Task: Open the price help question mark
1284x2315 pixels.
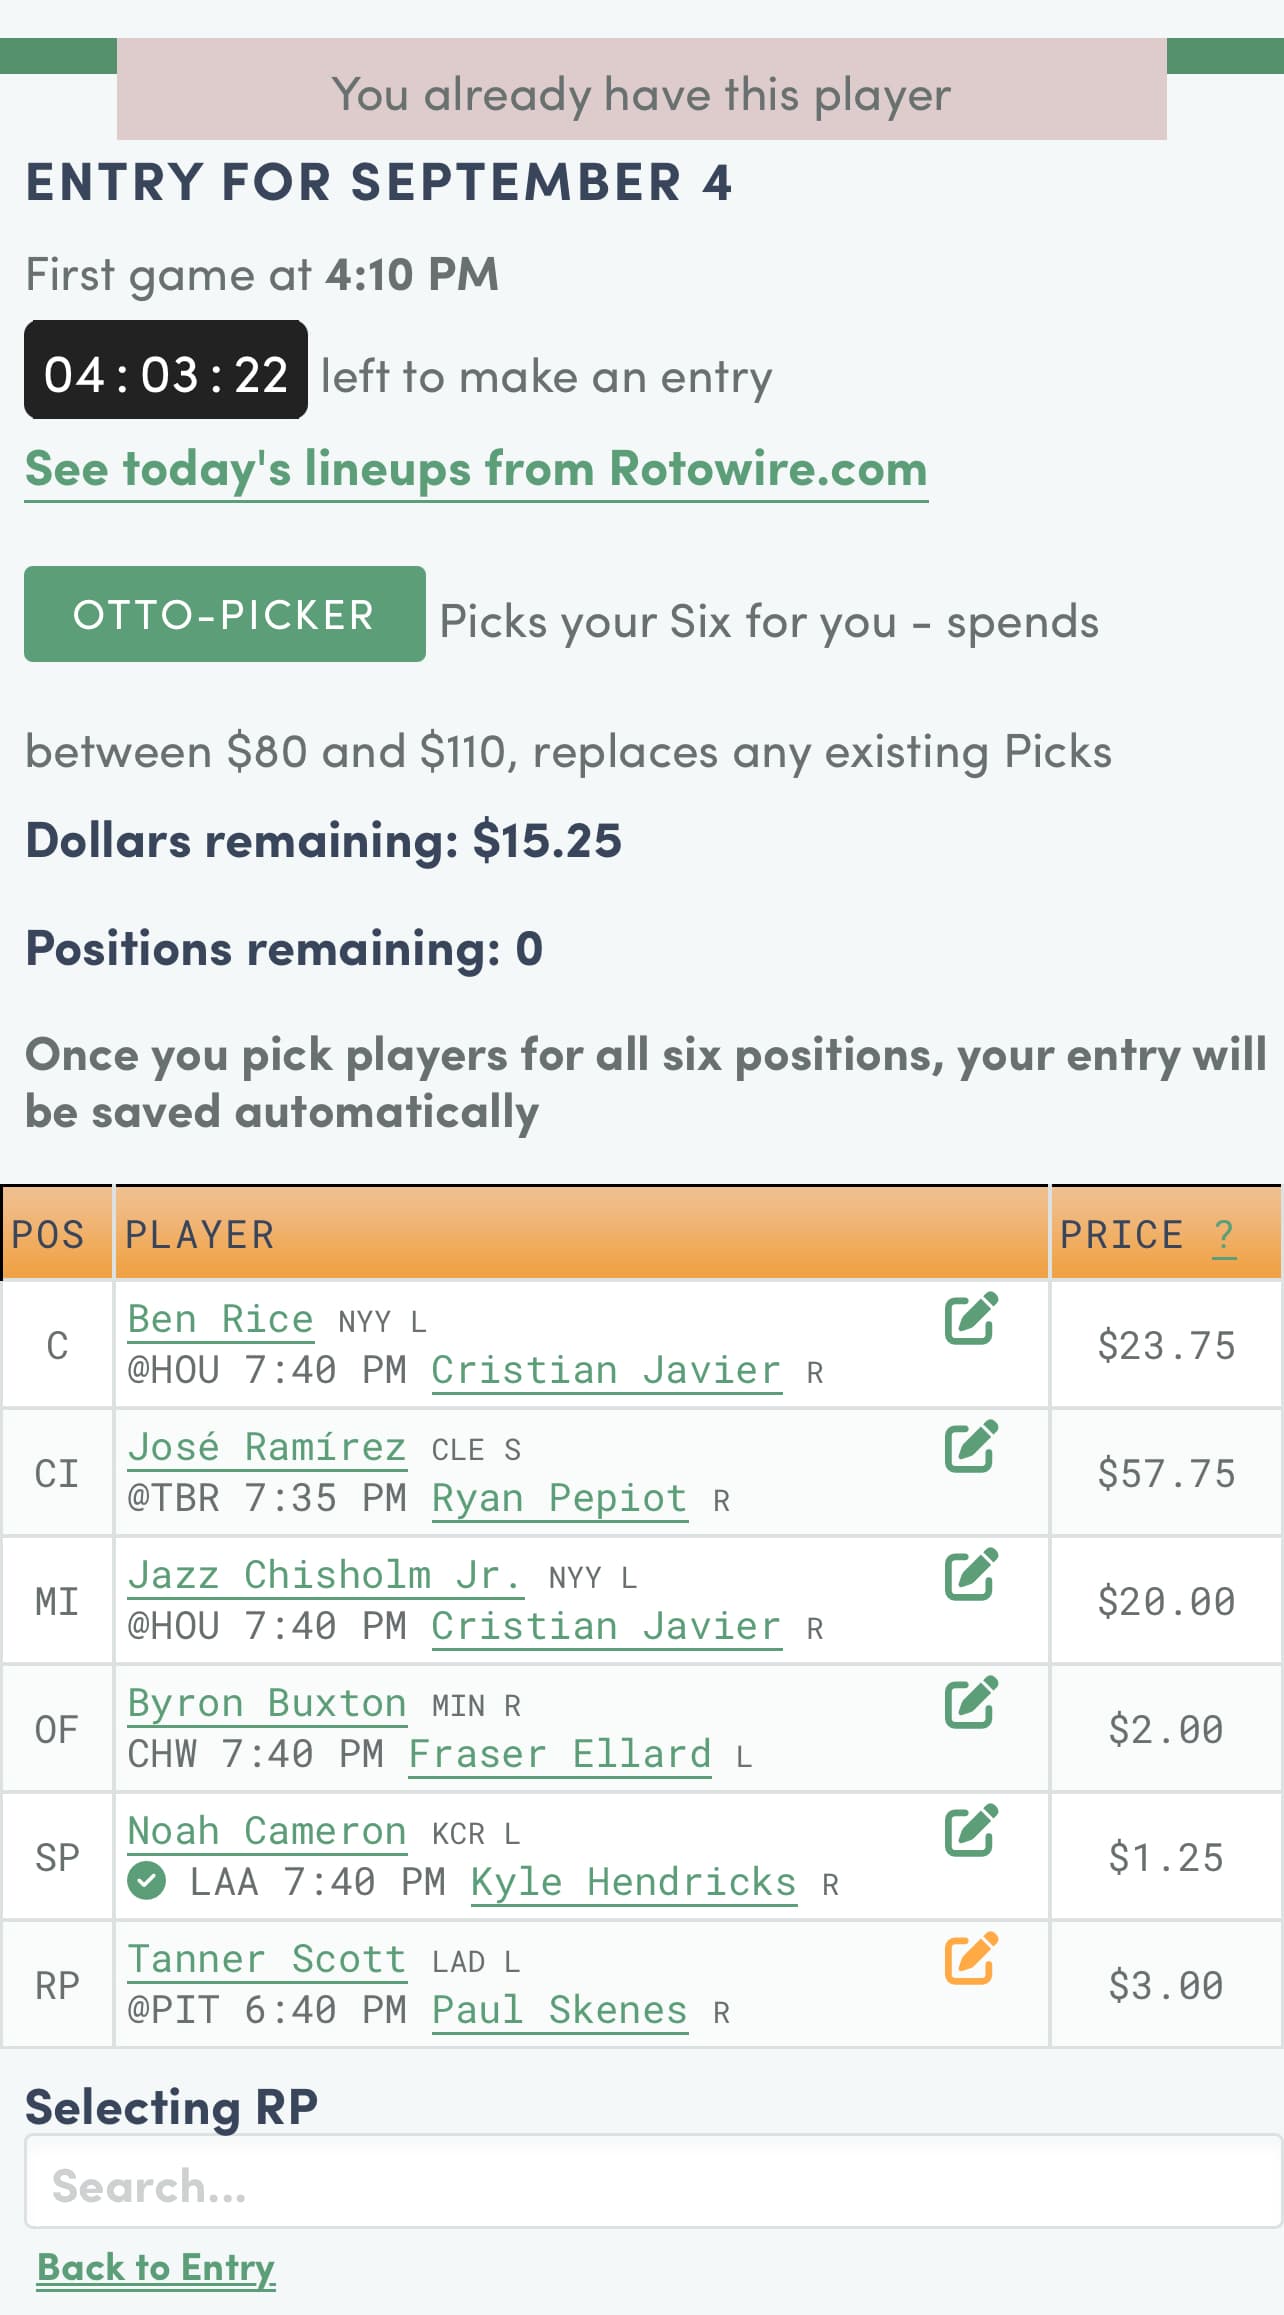Action: coord(1223,1236)
